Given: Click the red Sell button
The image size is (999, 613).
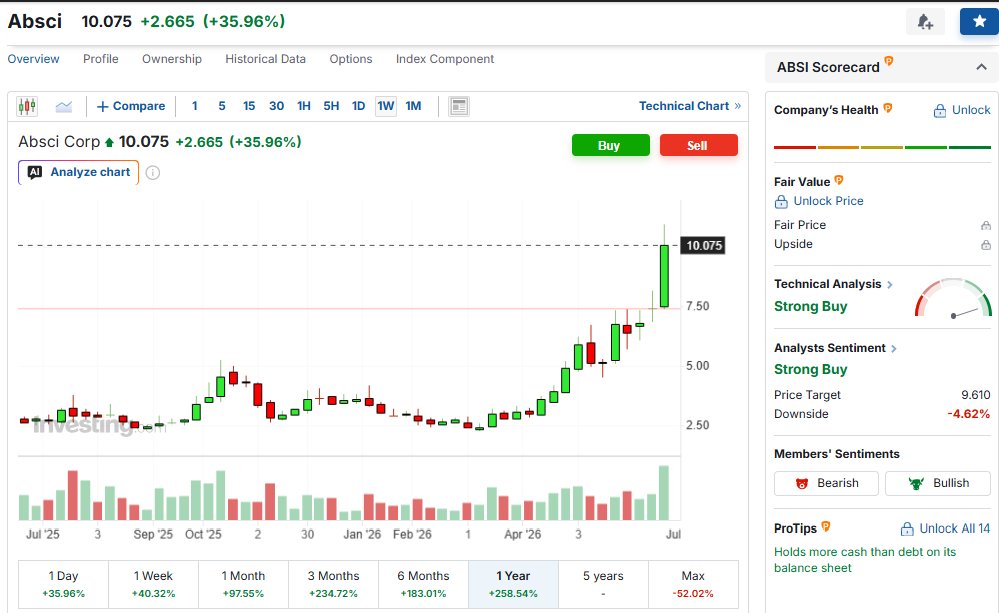Looking at the screenshot, I should tap(699, 145).
